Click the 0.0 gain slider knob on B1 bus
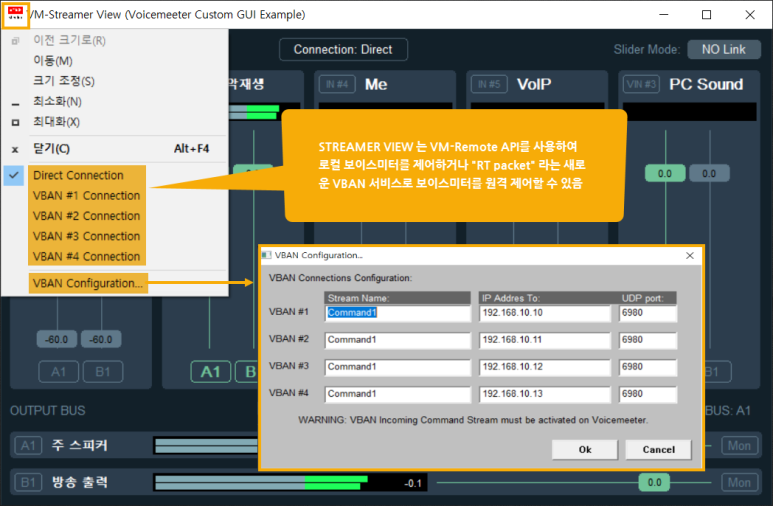Image resolution: width=773 pixels, height=506 pixels. [654, 483]
